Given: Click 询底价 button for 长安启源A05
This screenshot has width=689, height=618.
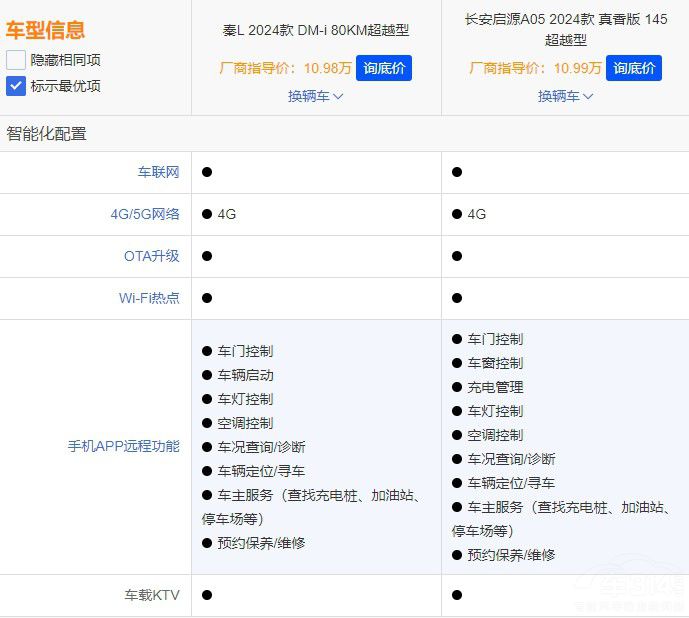Looking at the screenshot, I should [634, 68].
